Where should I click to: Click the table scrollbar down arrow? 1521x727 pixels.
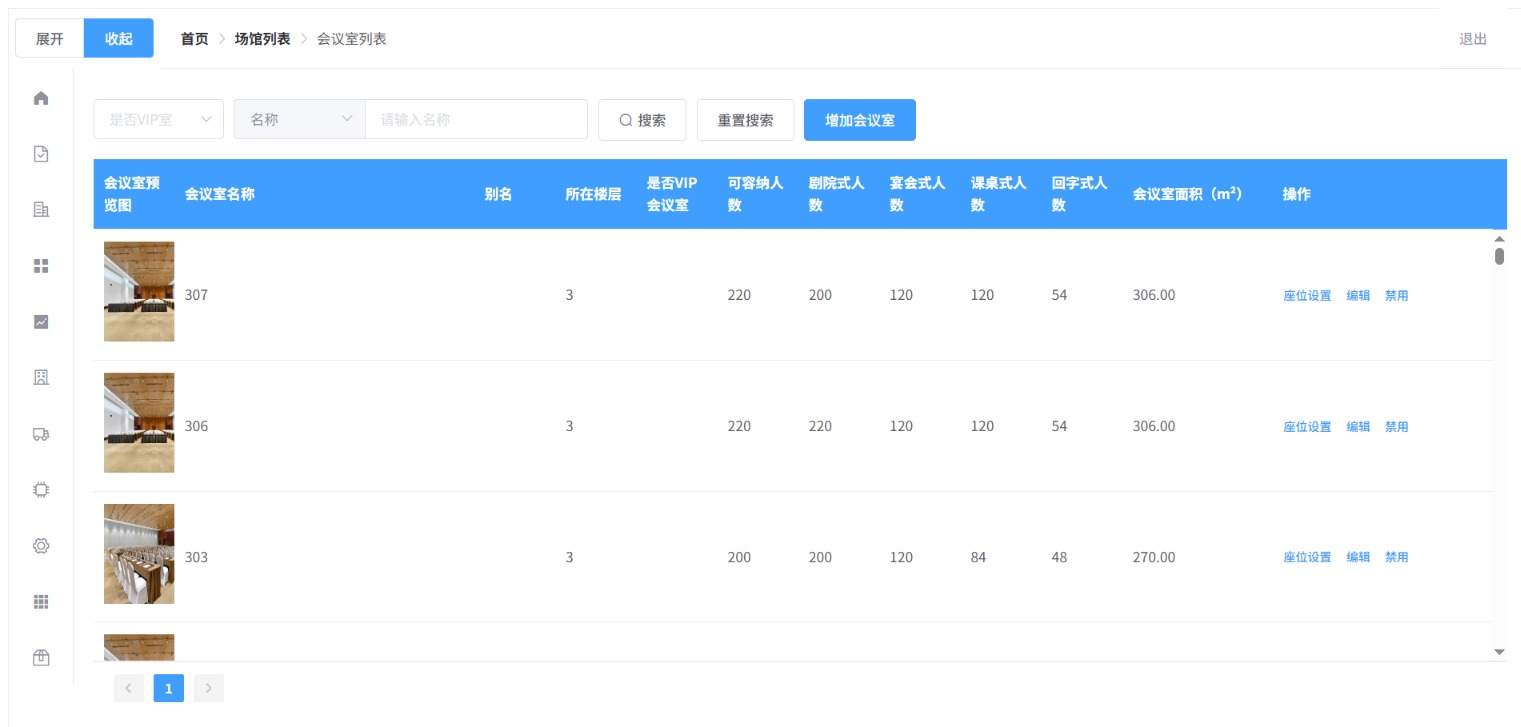click(1499, 652)
